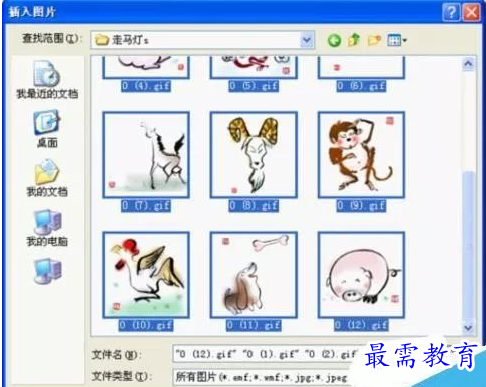Click the file name label 0 (9).gif
Viewport: 486px width, 387px height.
pos(361,206)
